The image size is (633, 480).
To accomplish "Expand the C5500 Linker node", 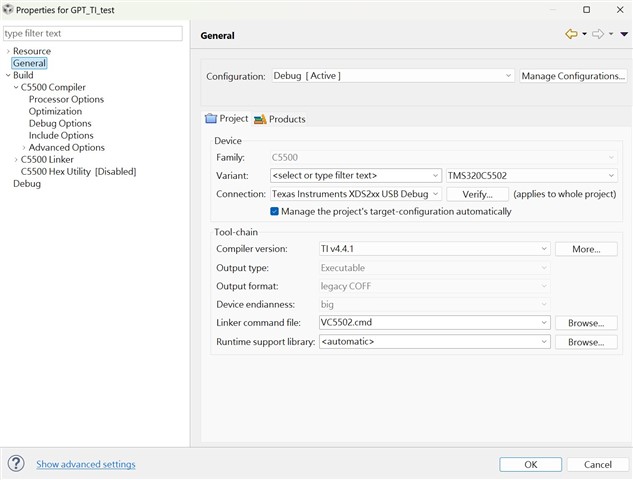I will pyautogui.click(x=16, y=160).
